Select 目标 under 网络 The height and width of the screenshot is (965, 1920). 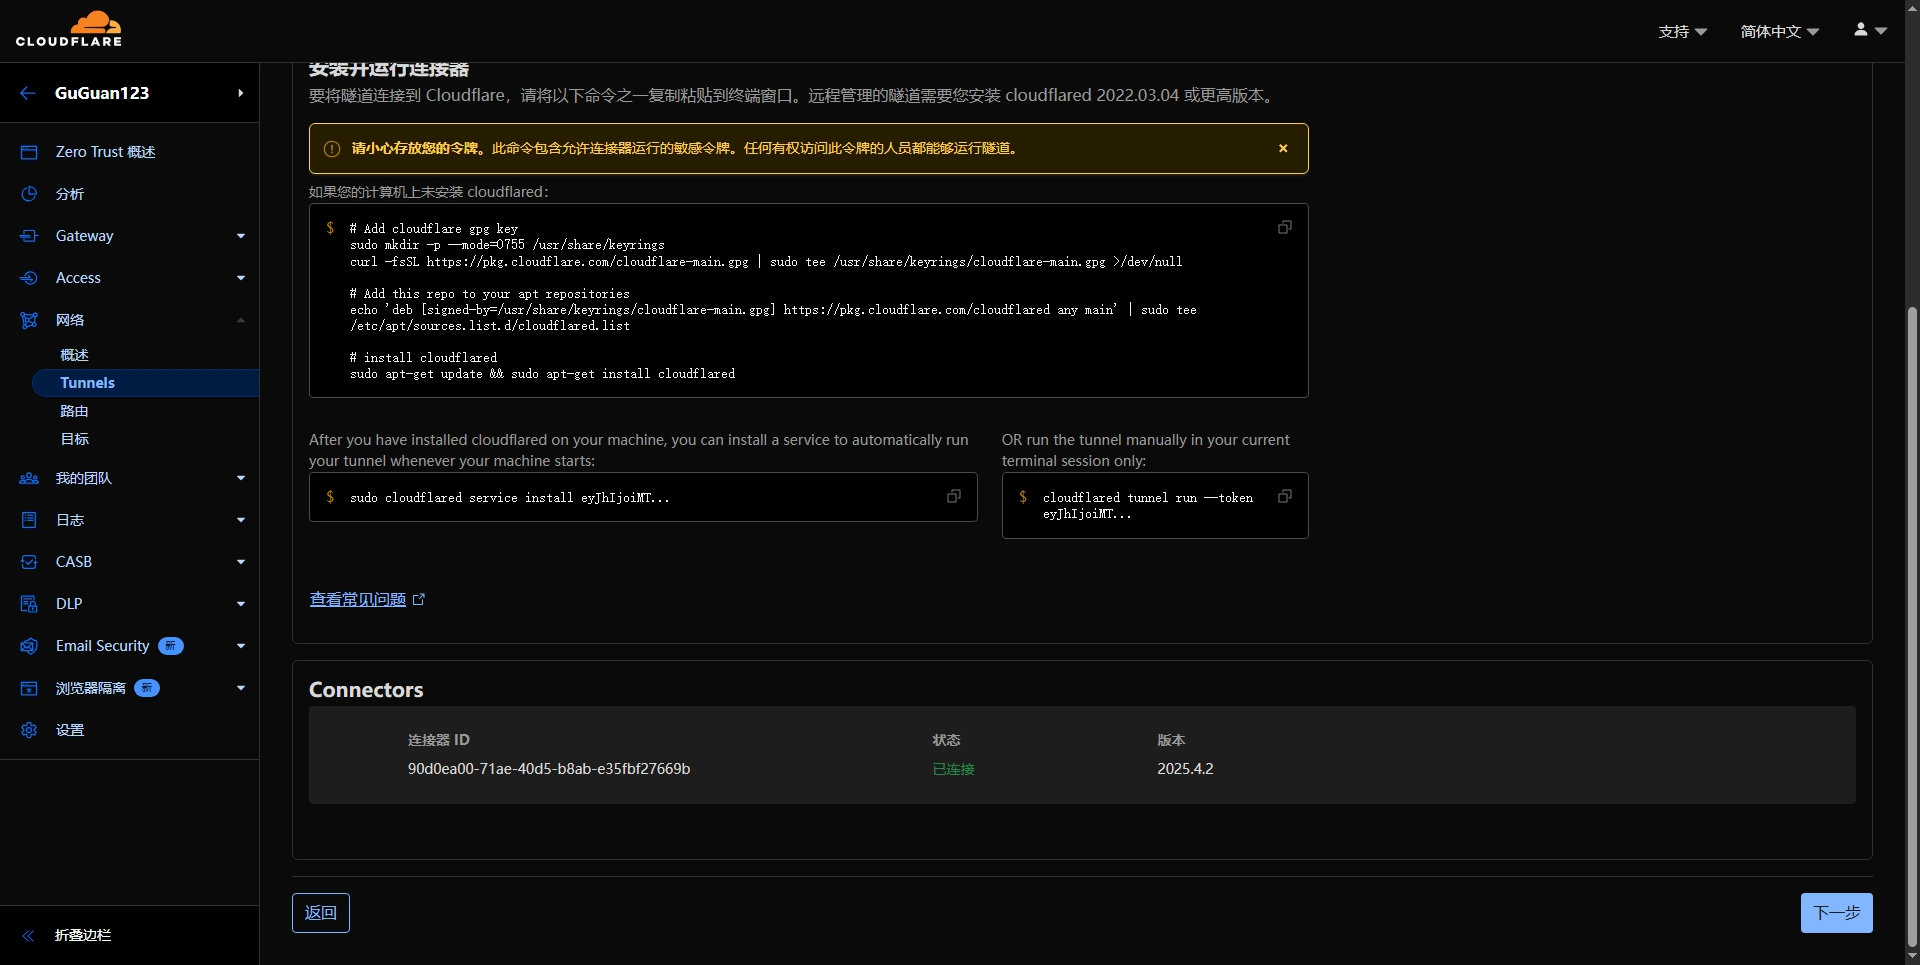[74, 439]
